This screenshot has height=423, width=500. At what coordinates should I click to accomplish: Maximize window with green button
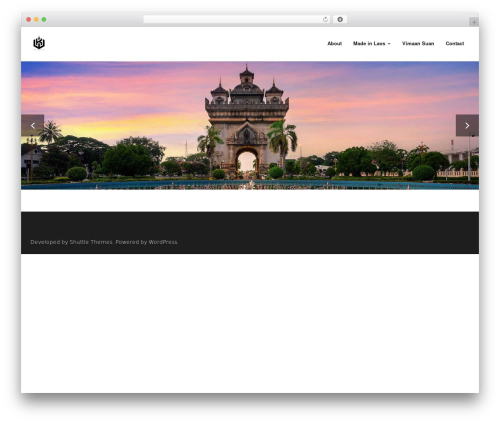pos(44,19)
